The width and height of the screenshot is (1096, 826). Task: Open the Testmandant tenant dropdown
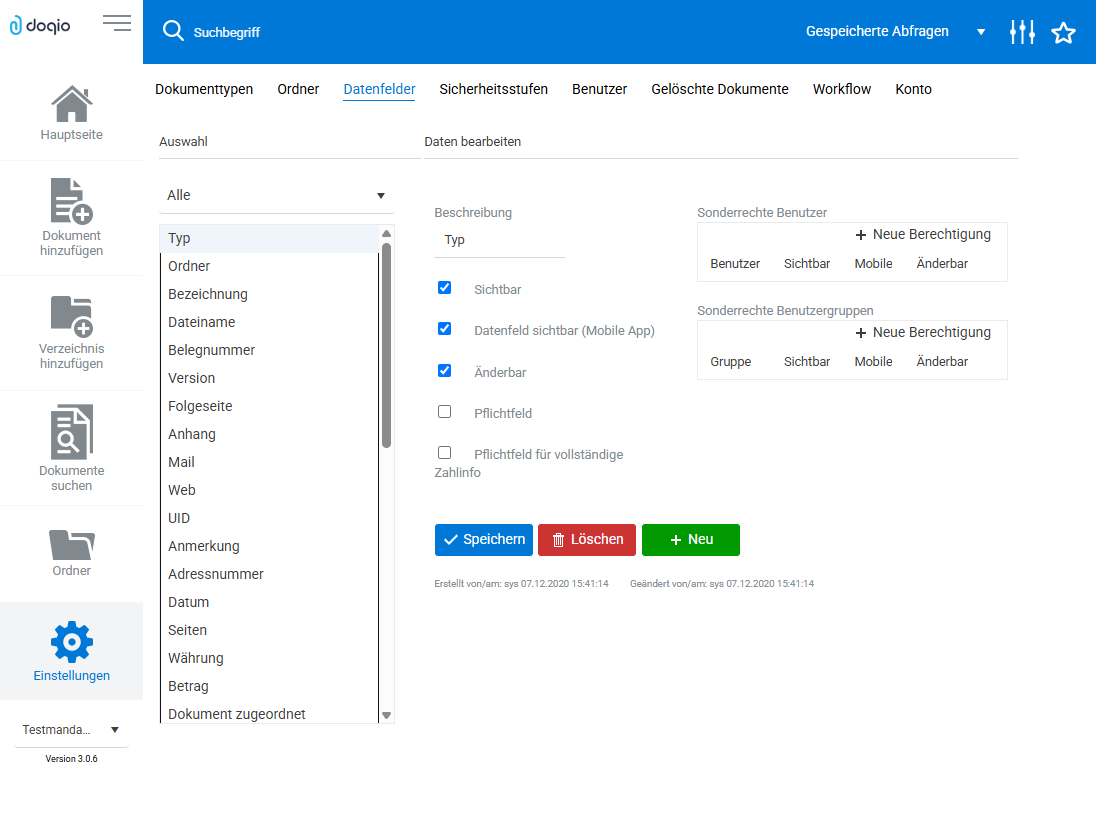(71, 730)
